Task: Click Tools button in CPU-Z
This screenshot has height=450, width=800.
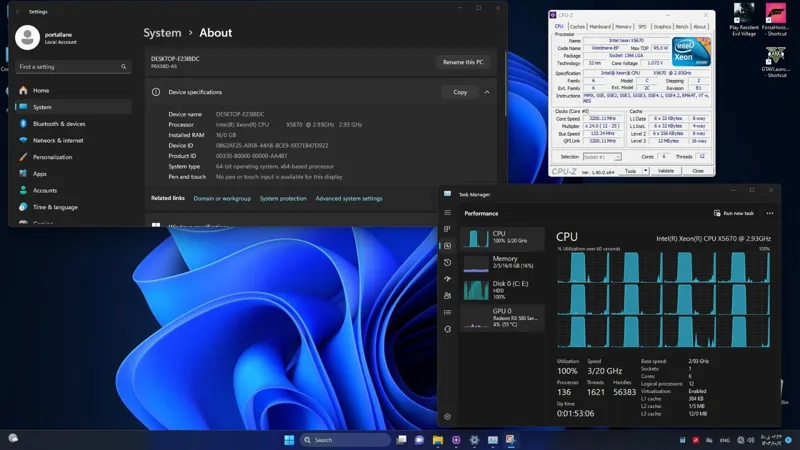Action: 631,171
